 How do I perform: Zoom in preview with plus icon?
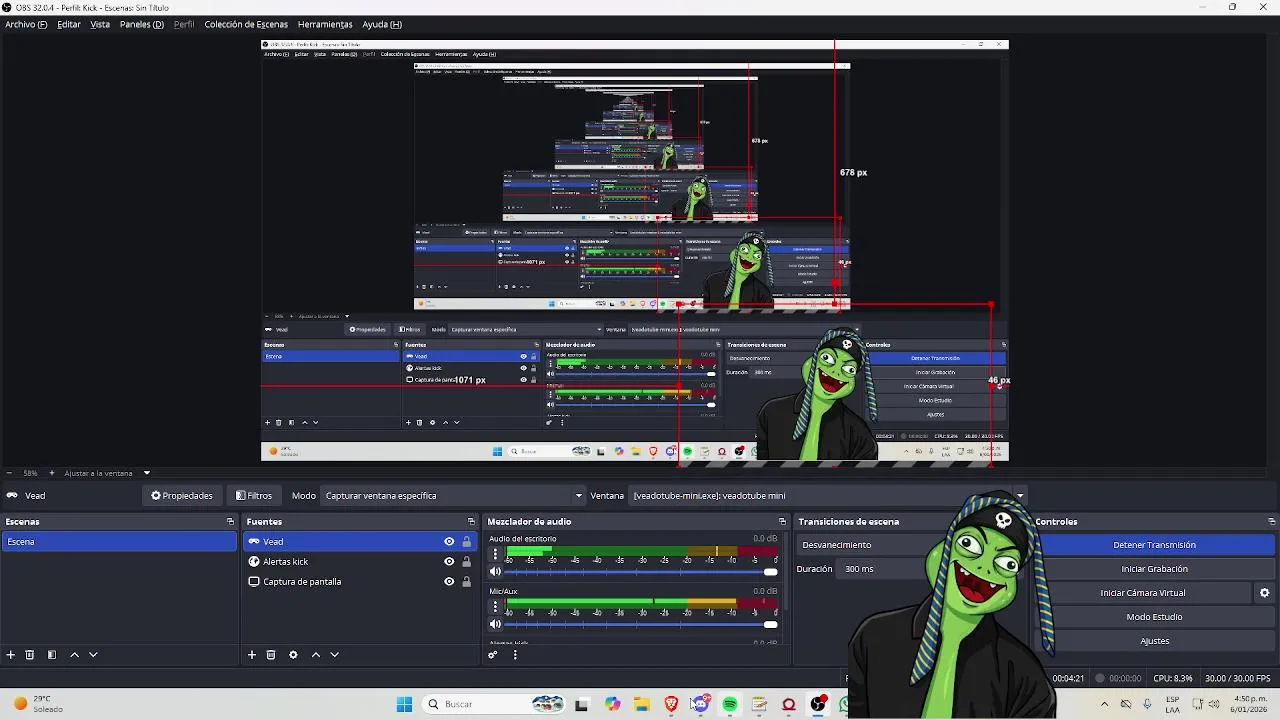52,473
